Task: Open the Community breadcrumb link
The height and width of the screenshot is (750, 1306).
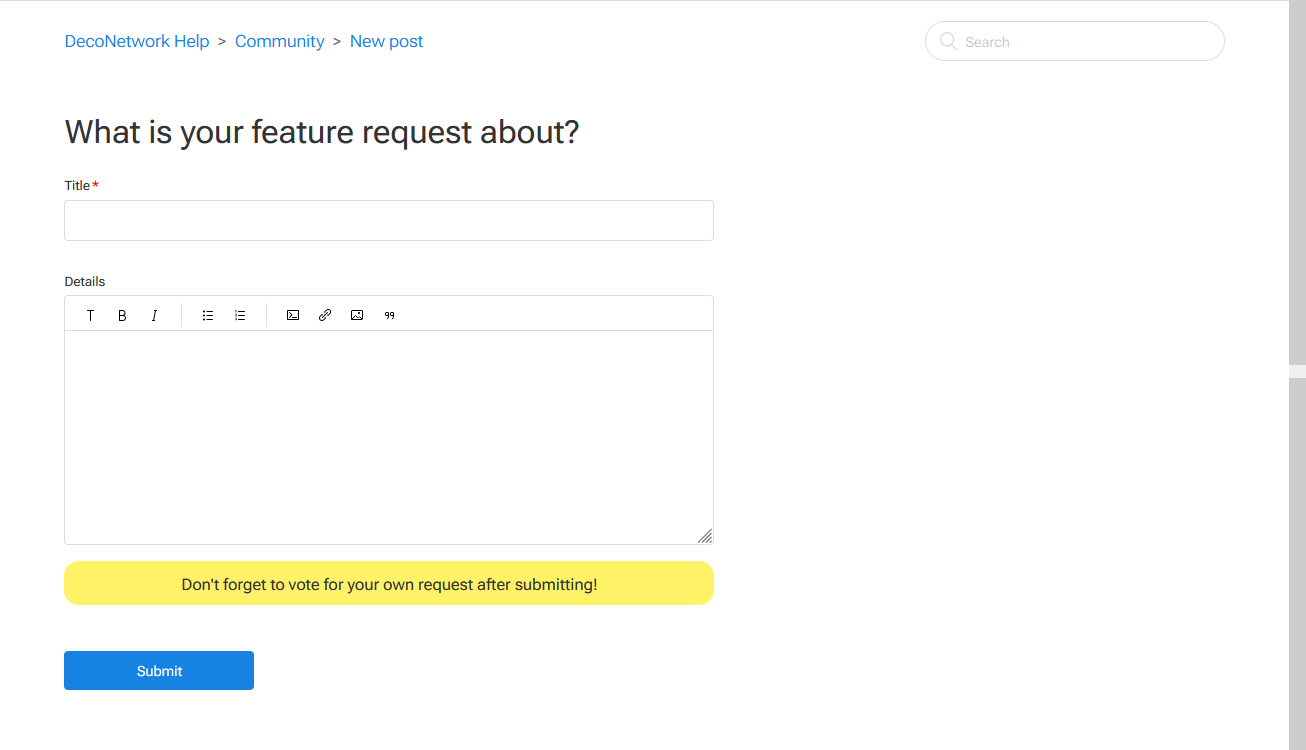Action: (280, 41)
